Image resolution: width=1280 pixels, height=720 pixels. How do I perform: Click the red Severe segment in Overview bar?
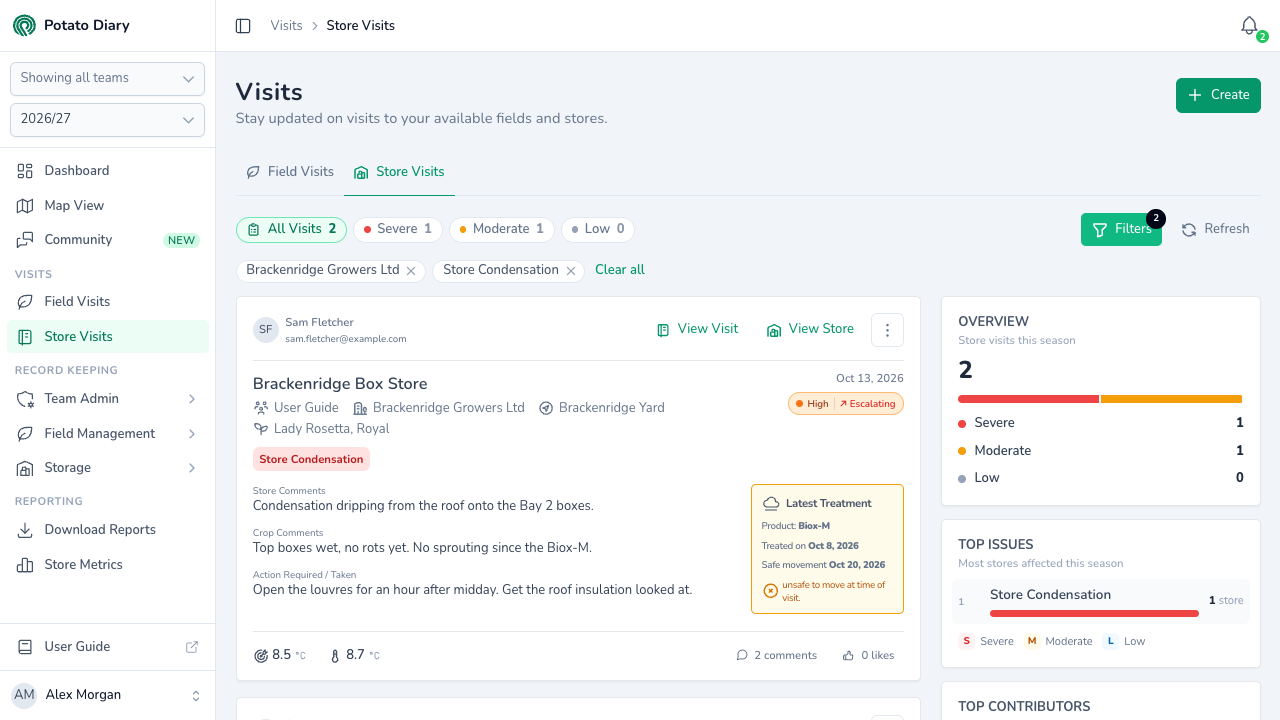tap(1028, 399)
